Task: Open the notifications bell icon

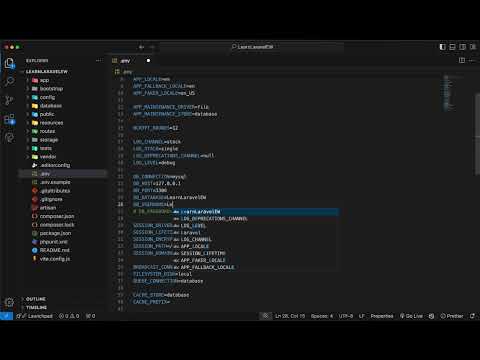Action: 472,316
